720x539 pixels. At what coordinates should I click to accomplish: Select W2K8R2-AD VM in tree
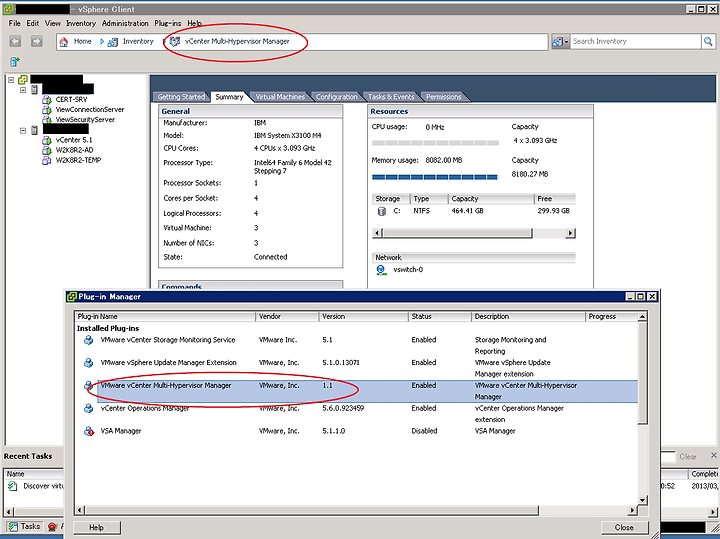[x=74, y=150]
